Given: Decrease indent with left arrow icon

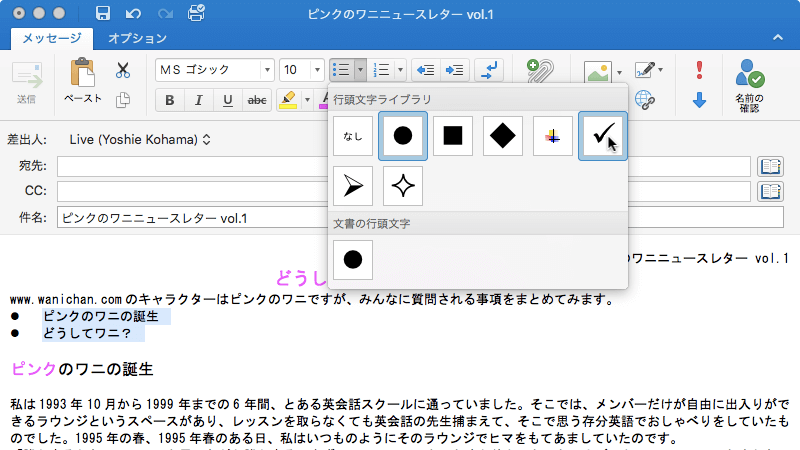Looking at the screenshot, I should point(426,70).
